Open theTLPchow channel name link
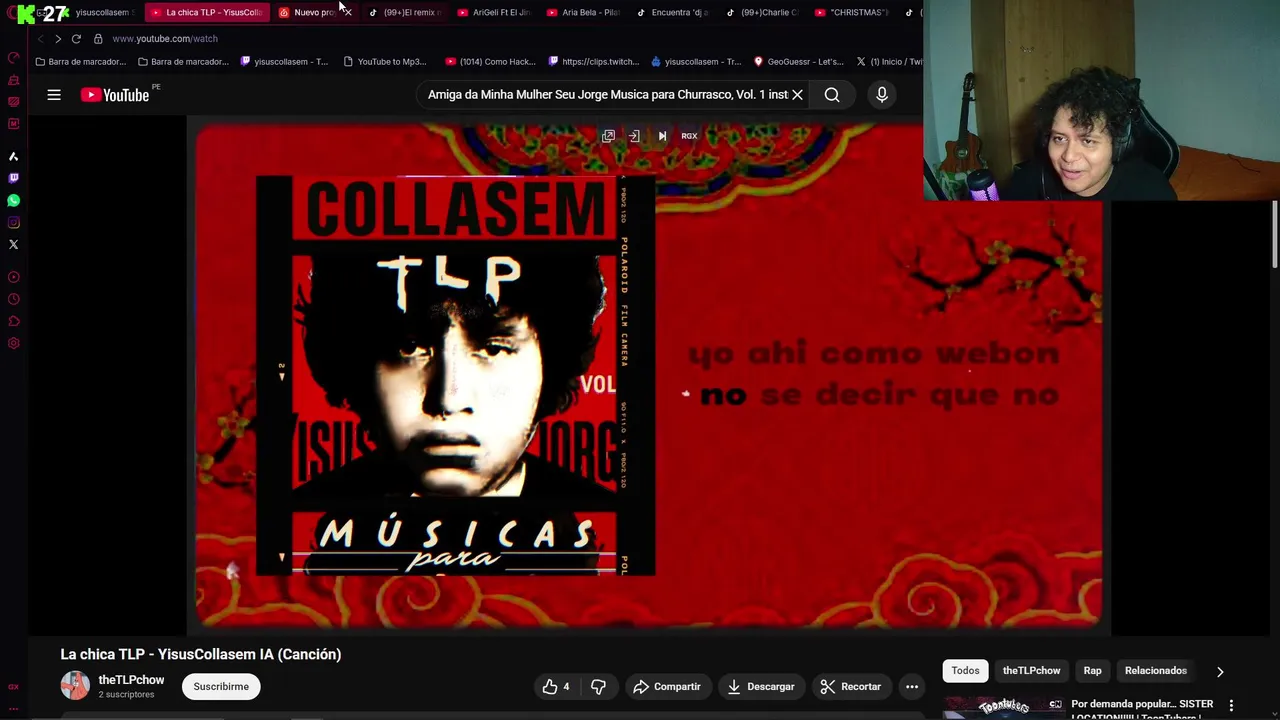Screen dimensions: 1280x720 131,680
